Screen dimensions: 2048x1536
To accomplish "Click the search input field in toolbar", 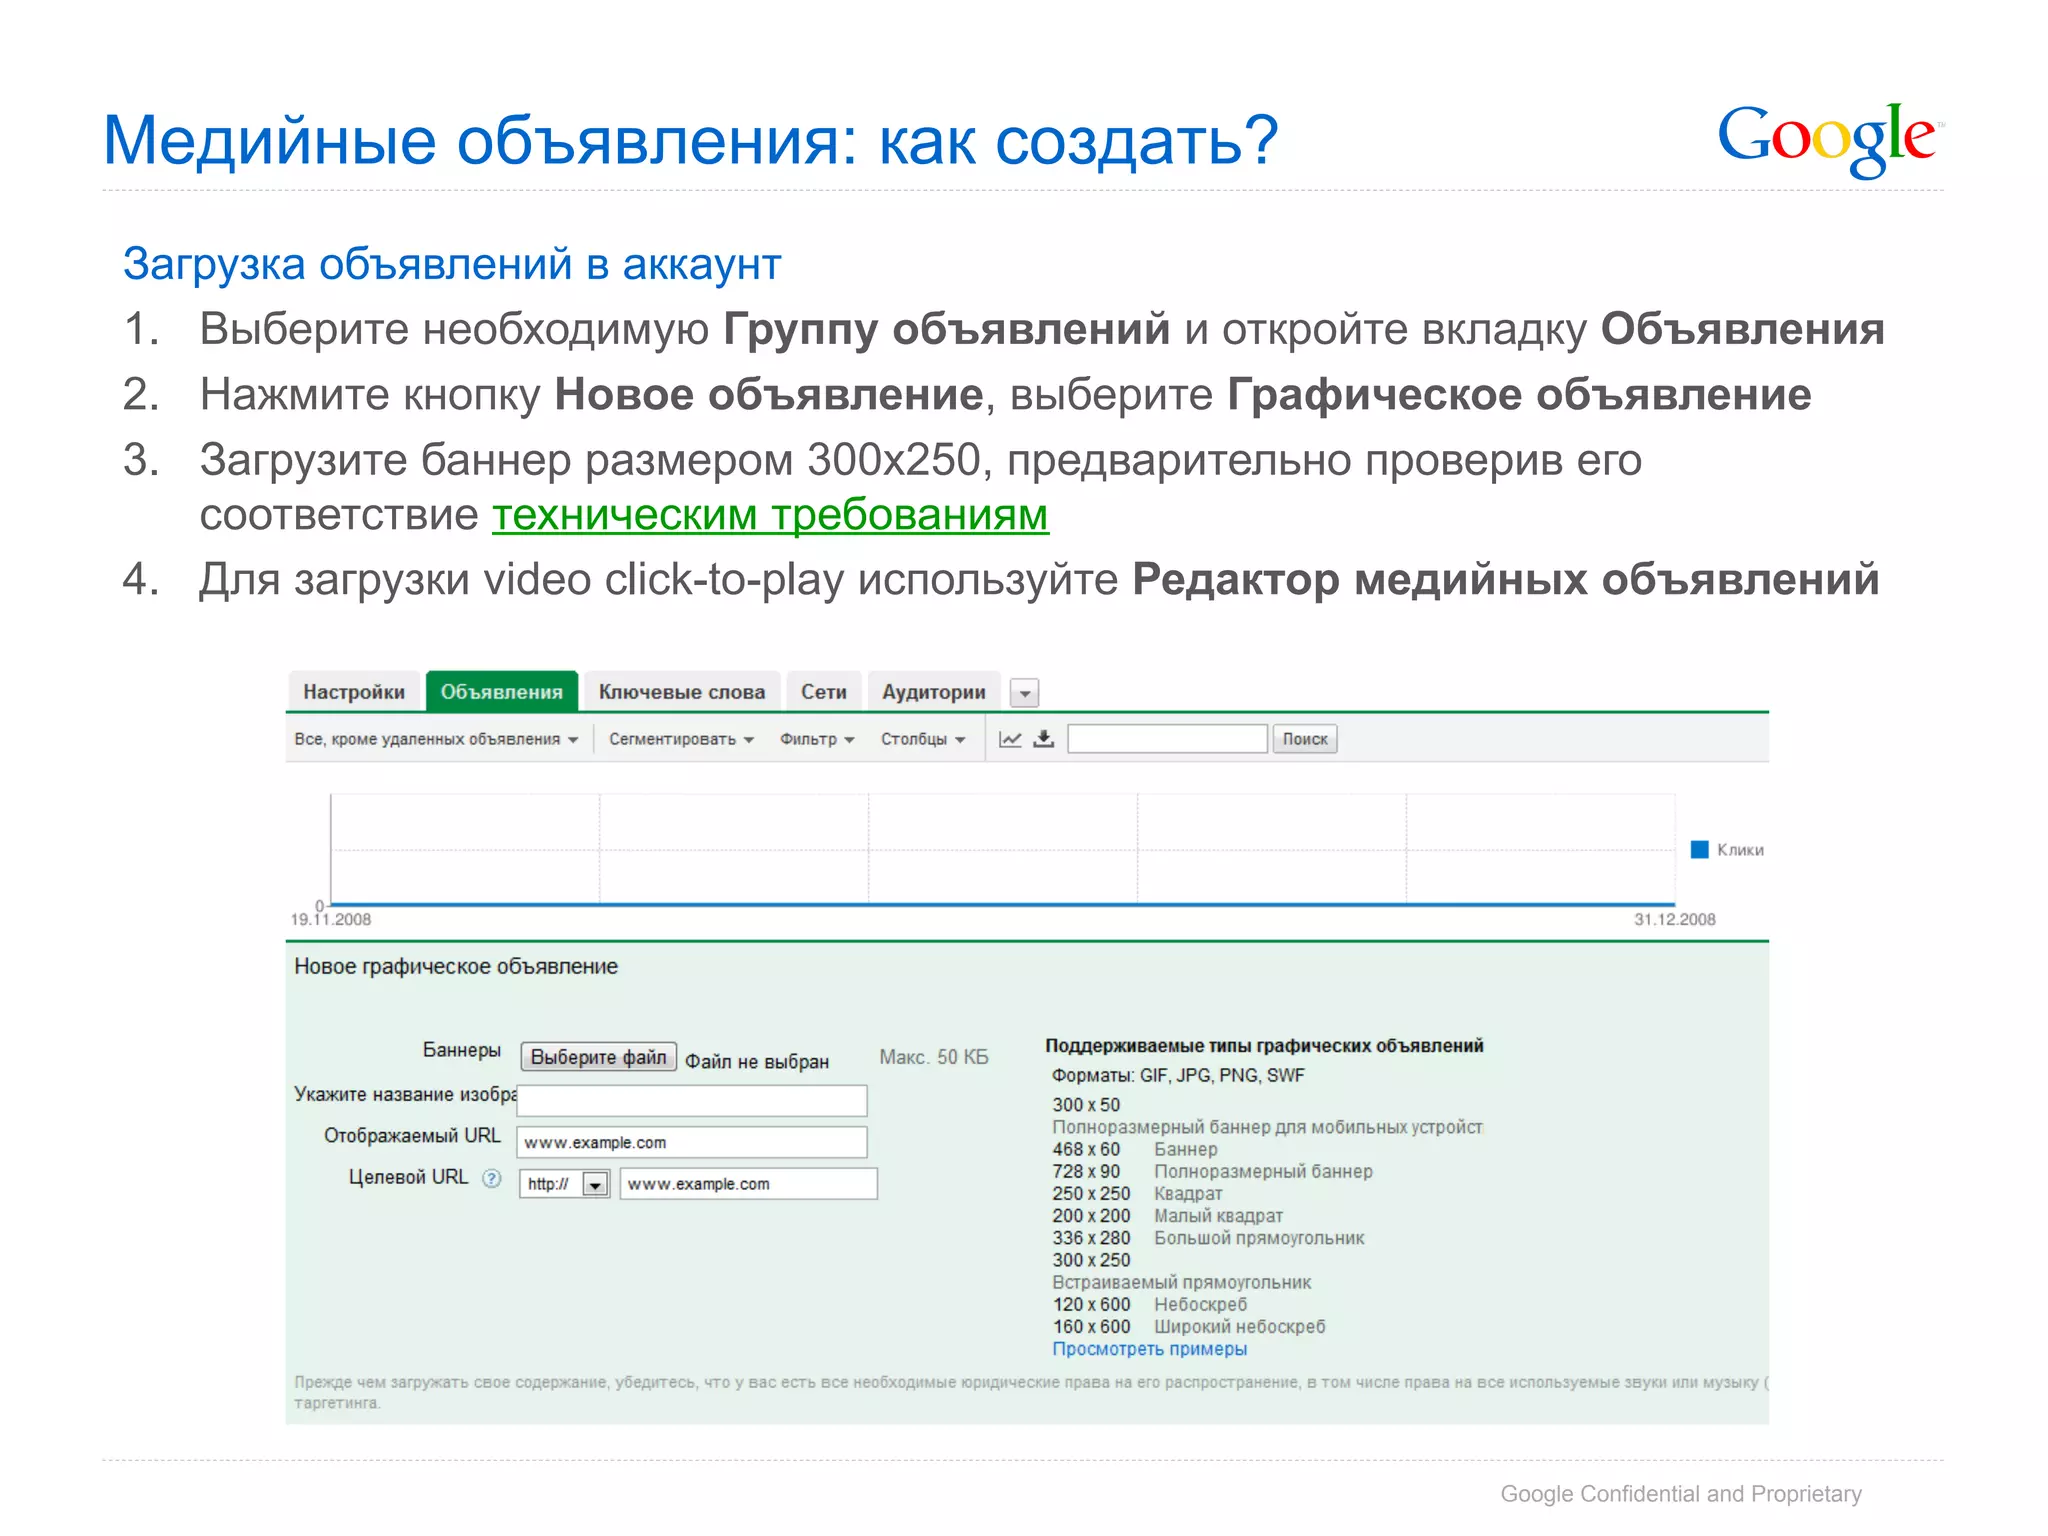I will coord(1167,739).
